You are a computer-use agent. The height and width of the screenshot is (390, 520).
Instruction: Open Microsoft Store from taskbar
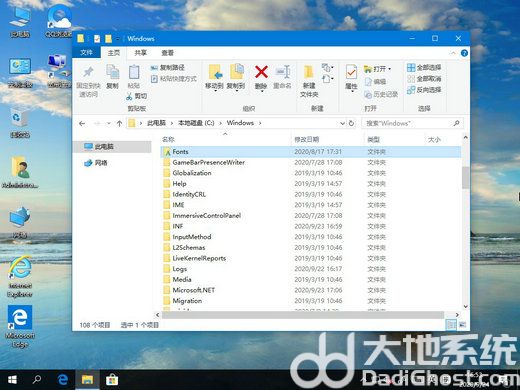click(112, 380)
